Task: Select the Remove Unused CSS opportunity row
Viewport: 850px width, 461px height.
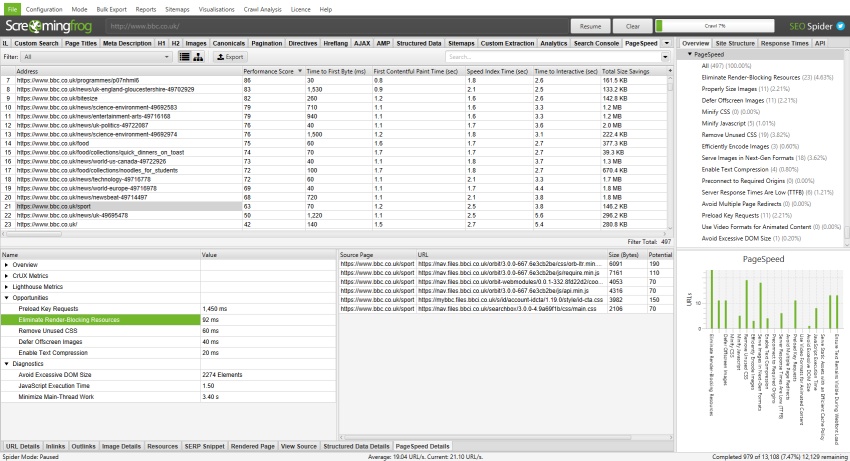Action: click(50, 330)
